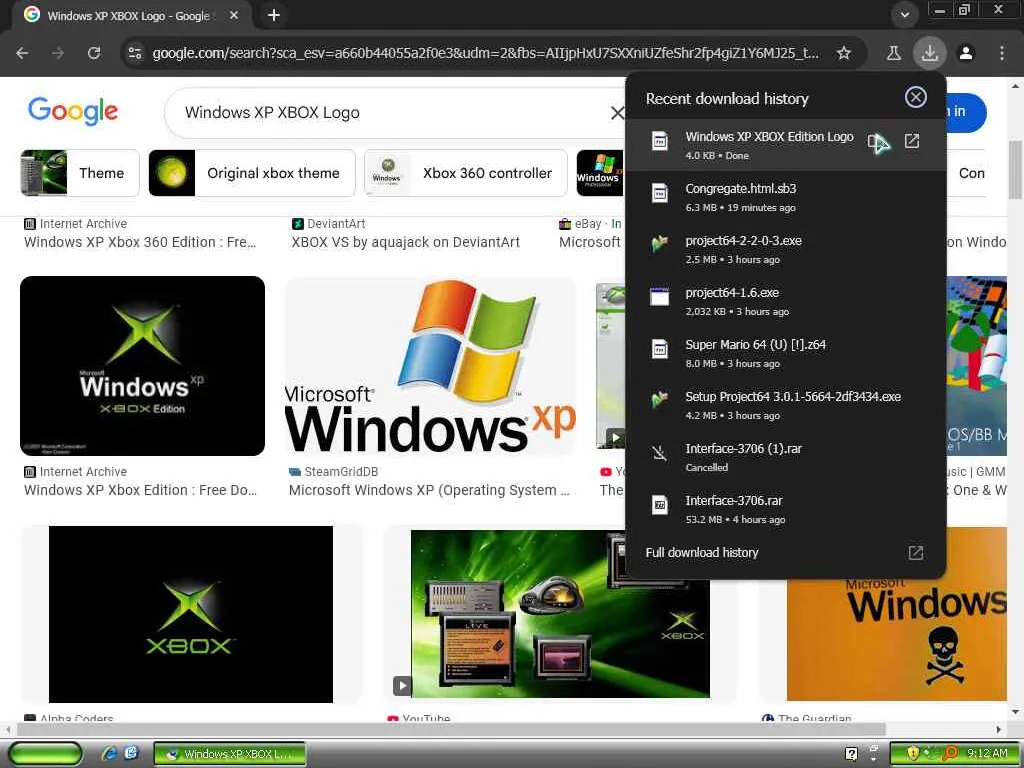Click black XBOX logo thumbnail

point(191,615)
